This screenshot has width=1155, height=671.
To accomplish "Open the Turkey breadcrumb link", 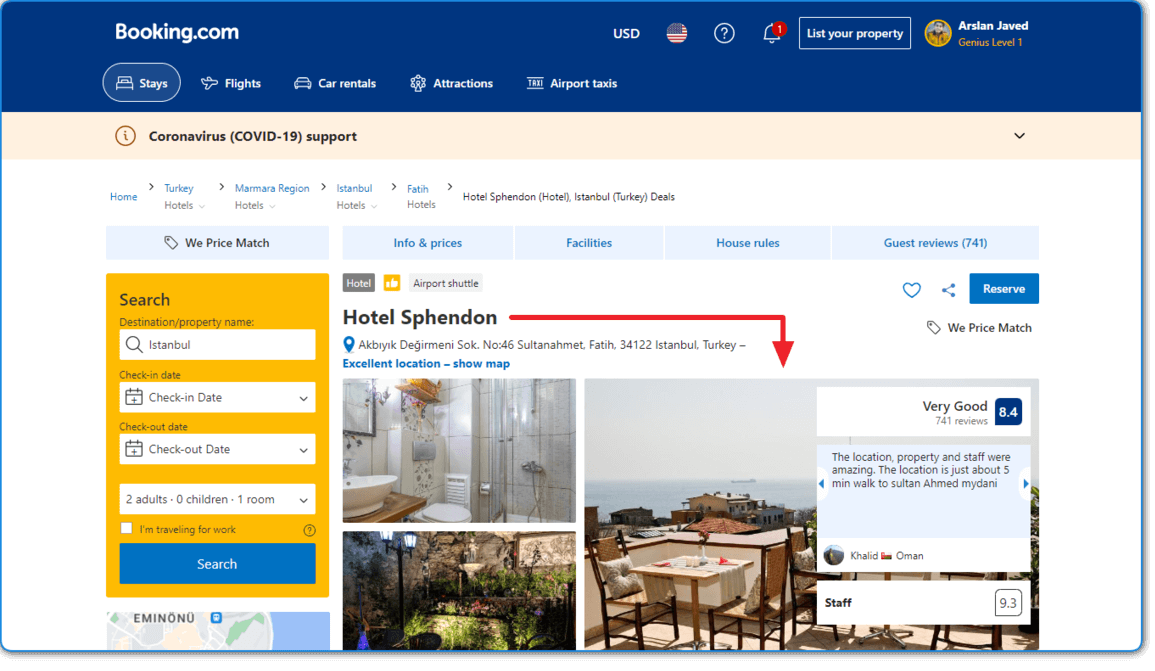I will click(x=178, y=189).
